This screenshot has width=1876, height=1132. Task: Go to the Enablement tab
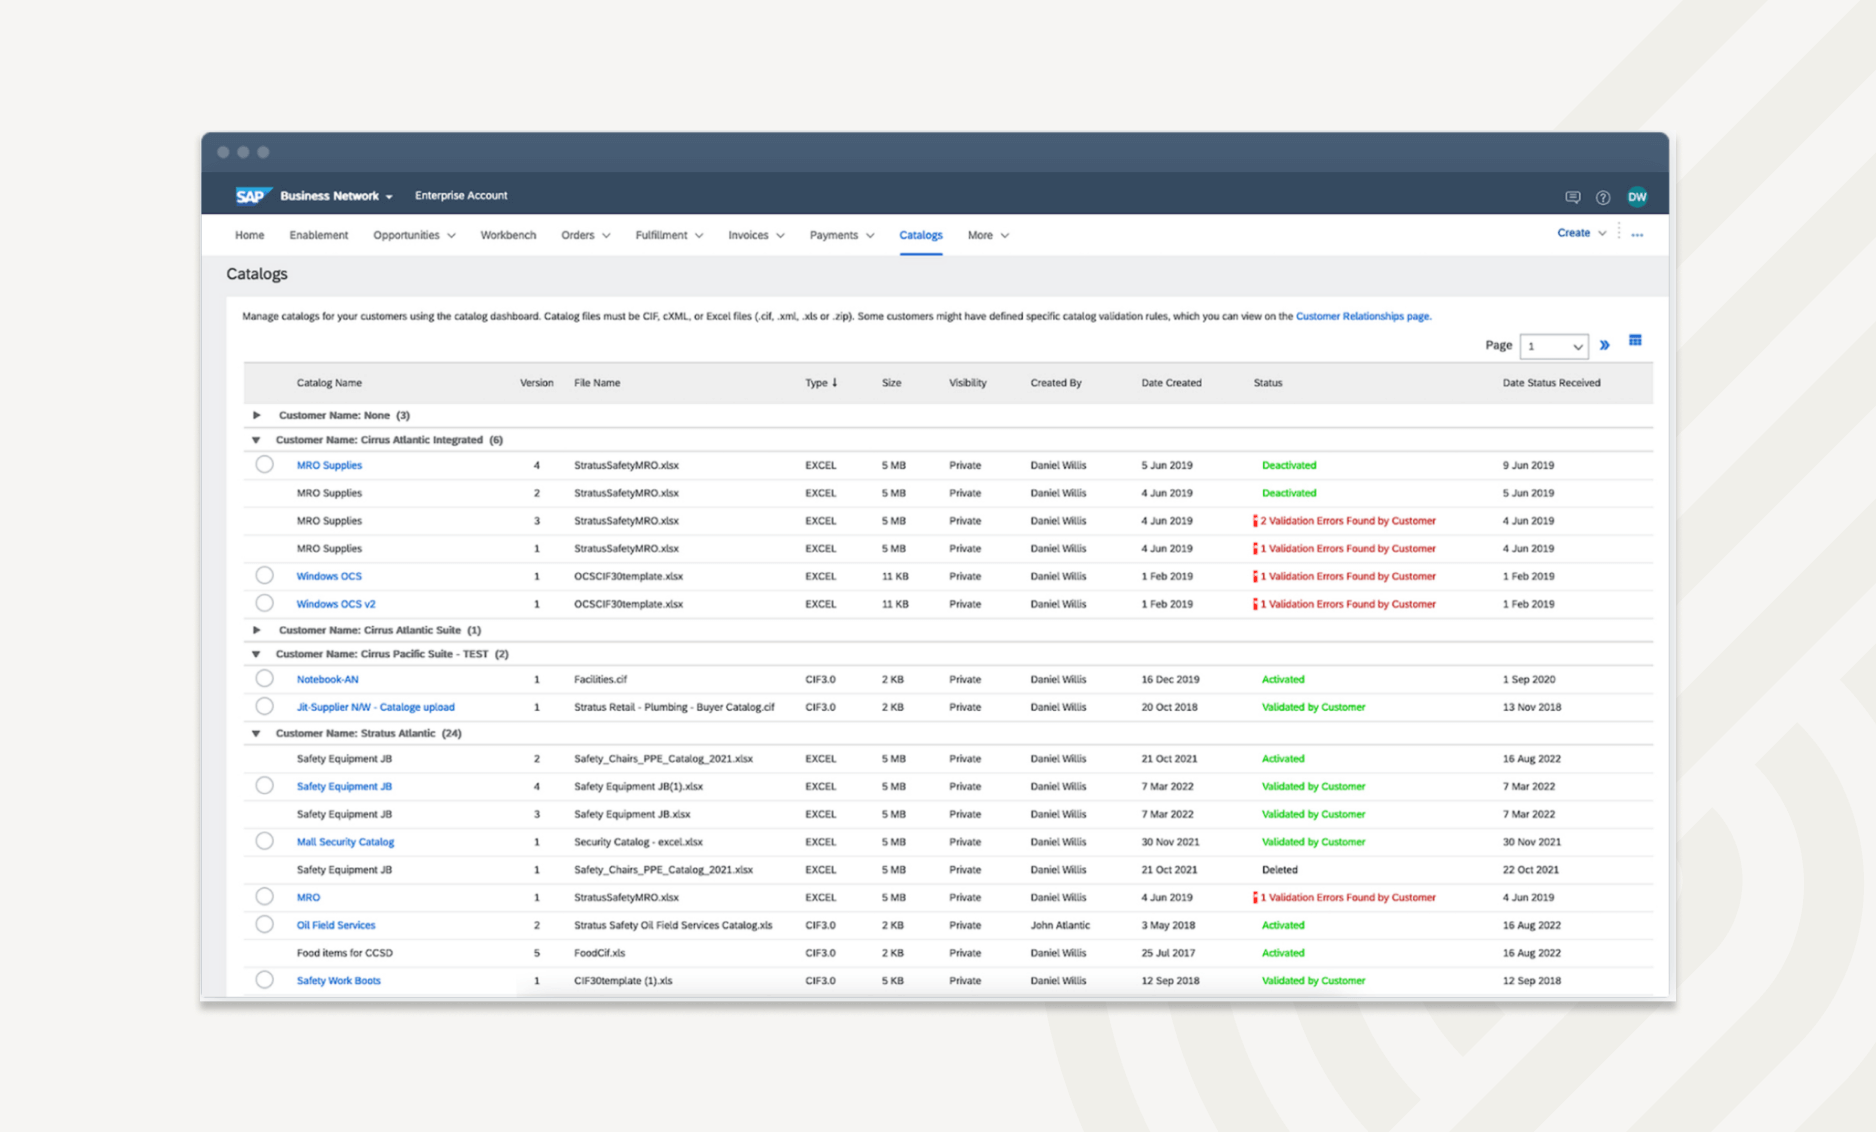319,235
